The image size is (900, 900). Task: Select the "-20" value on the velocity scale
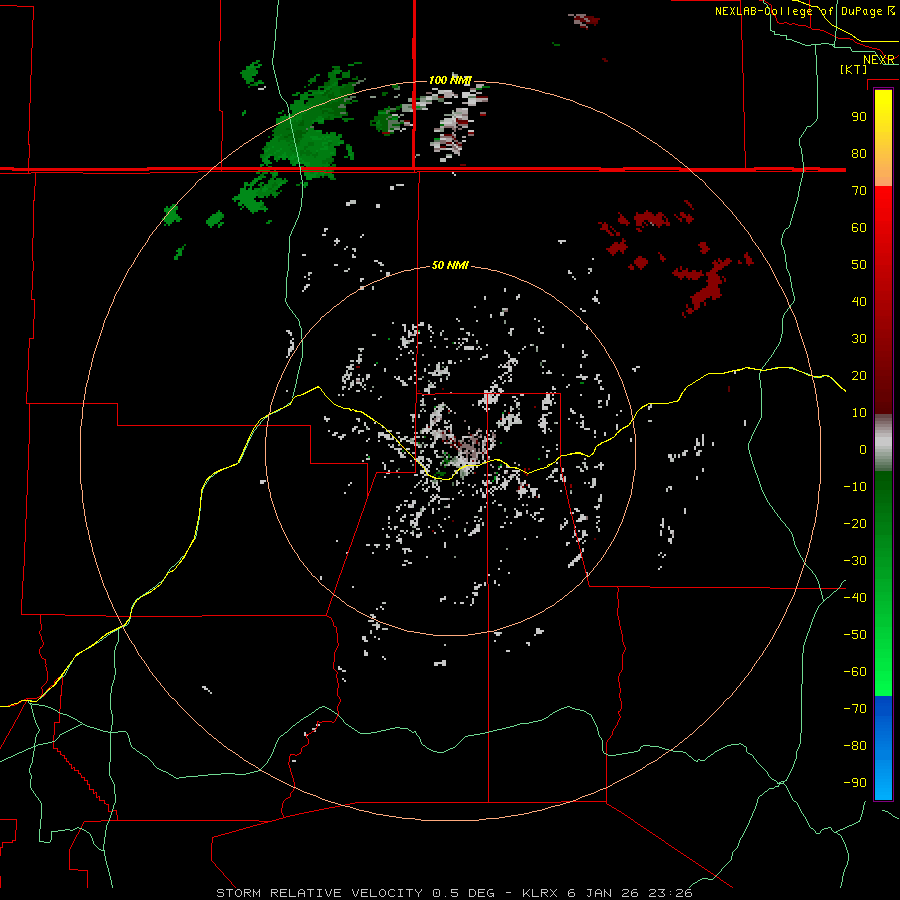(855, 523)
